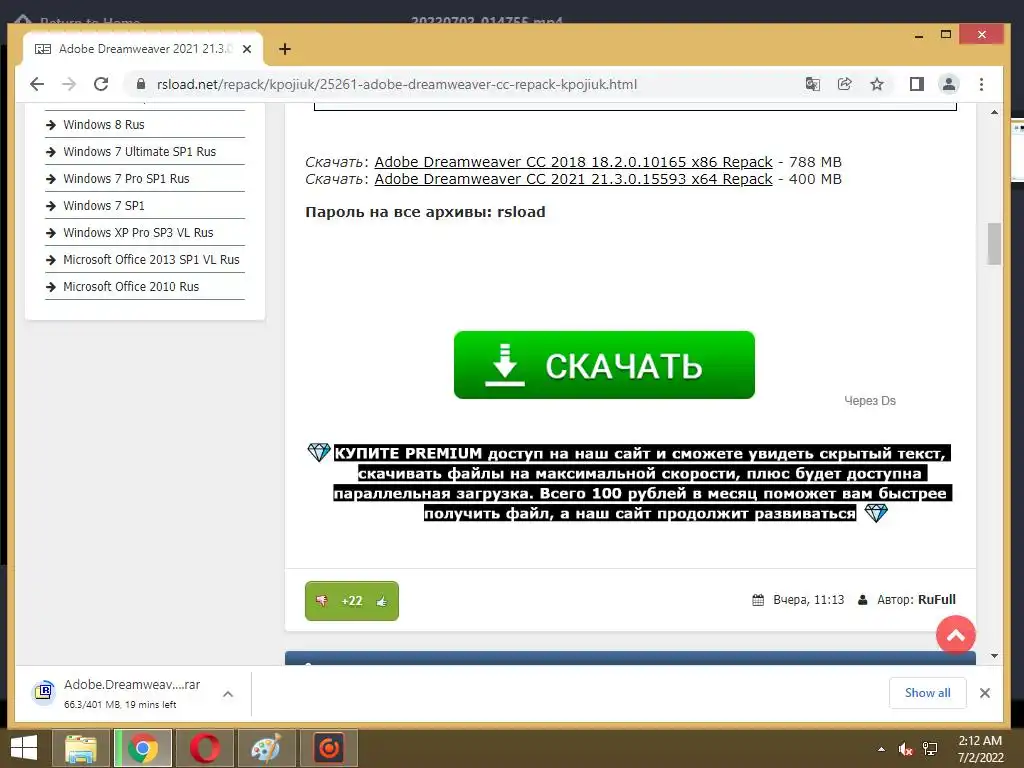
Task: Open the Windows Start menu
Action: pos(24,748)
